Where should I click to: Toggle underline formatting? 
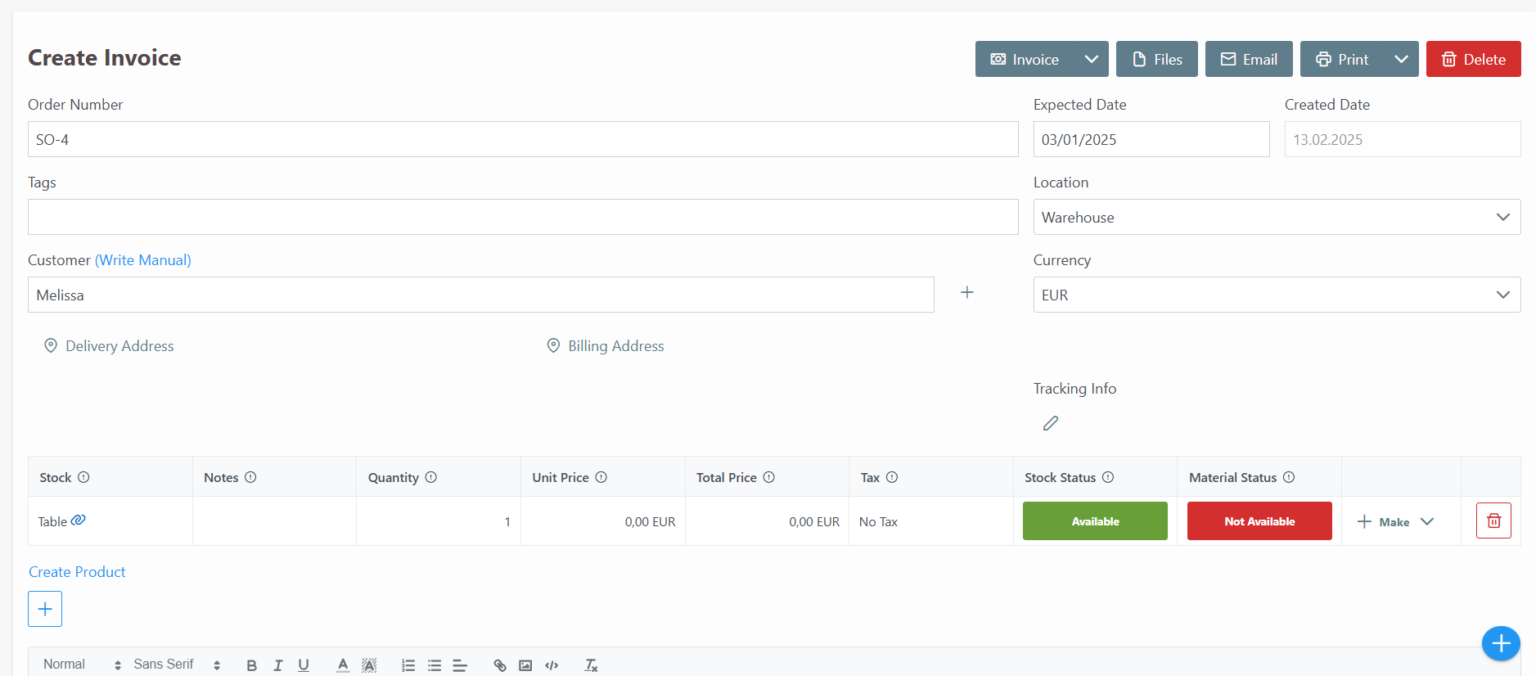click(303, 664)
